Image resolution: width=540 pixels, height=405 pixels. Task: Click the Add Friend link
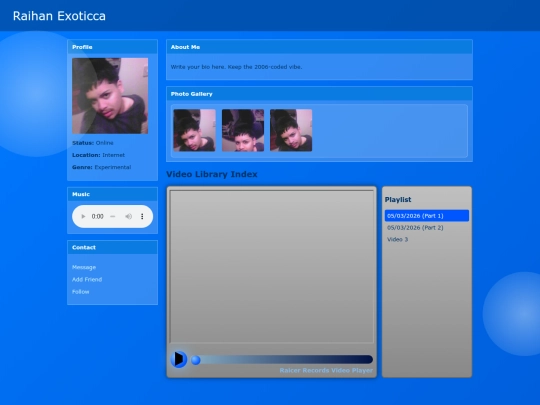coord(87,279)
